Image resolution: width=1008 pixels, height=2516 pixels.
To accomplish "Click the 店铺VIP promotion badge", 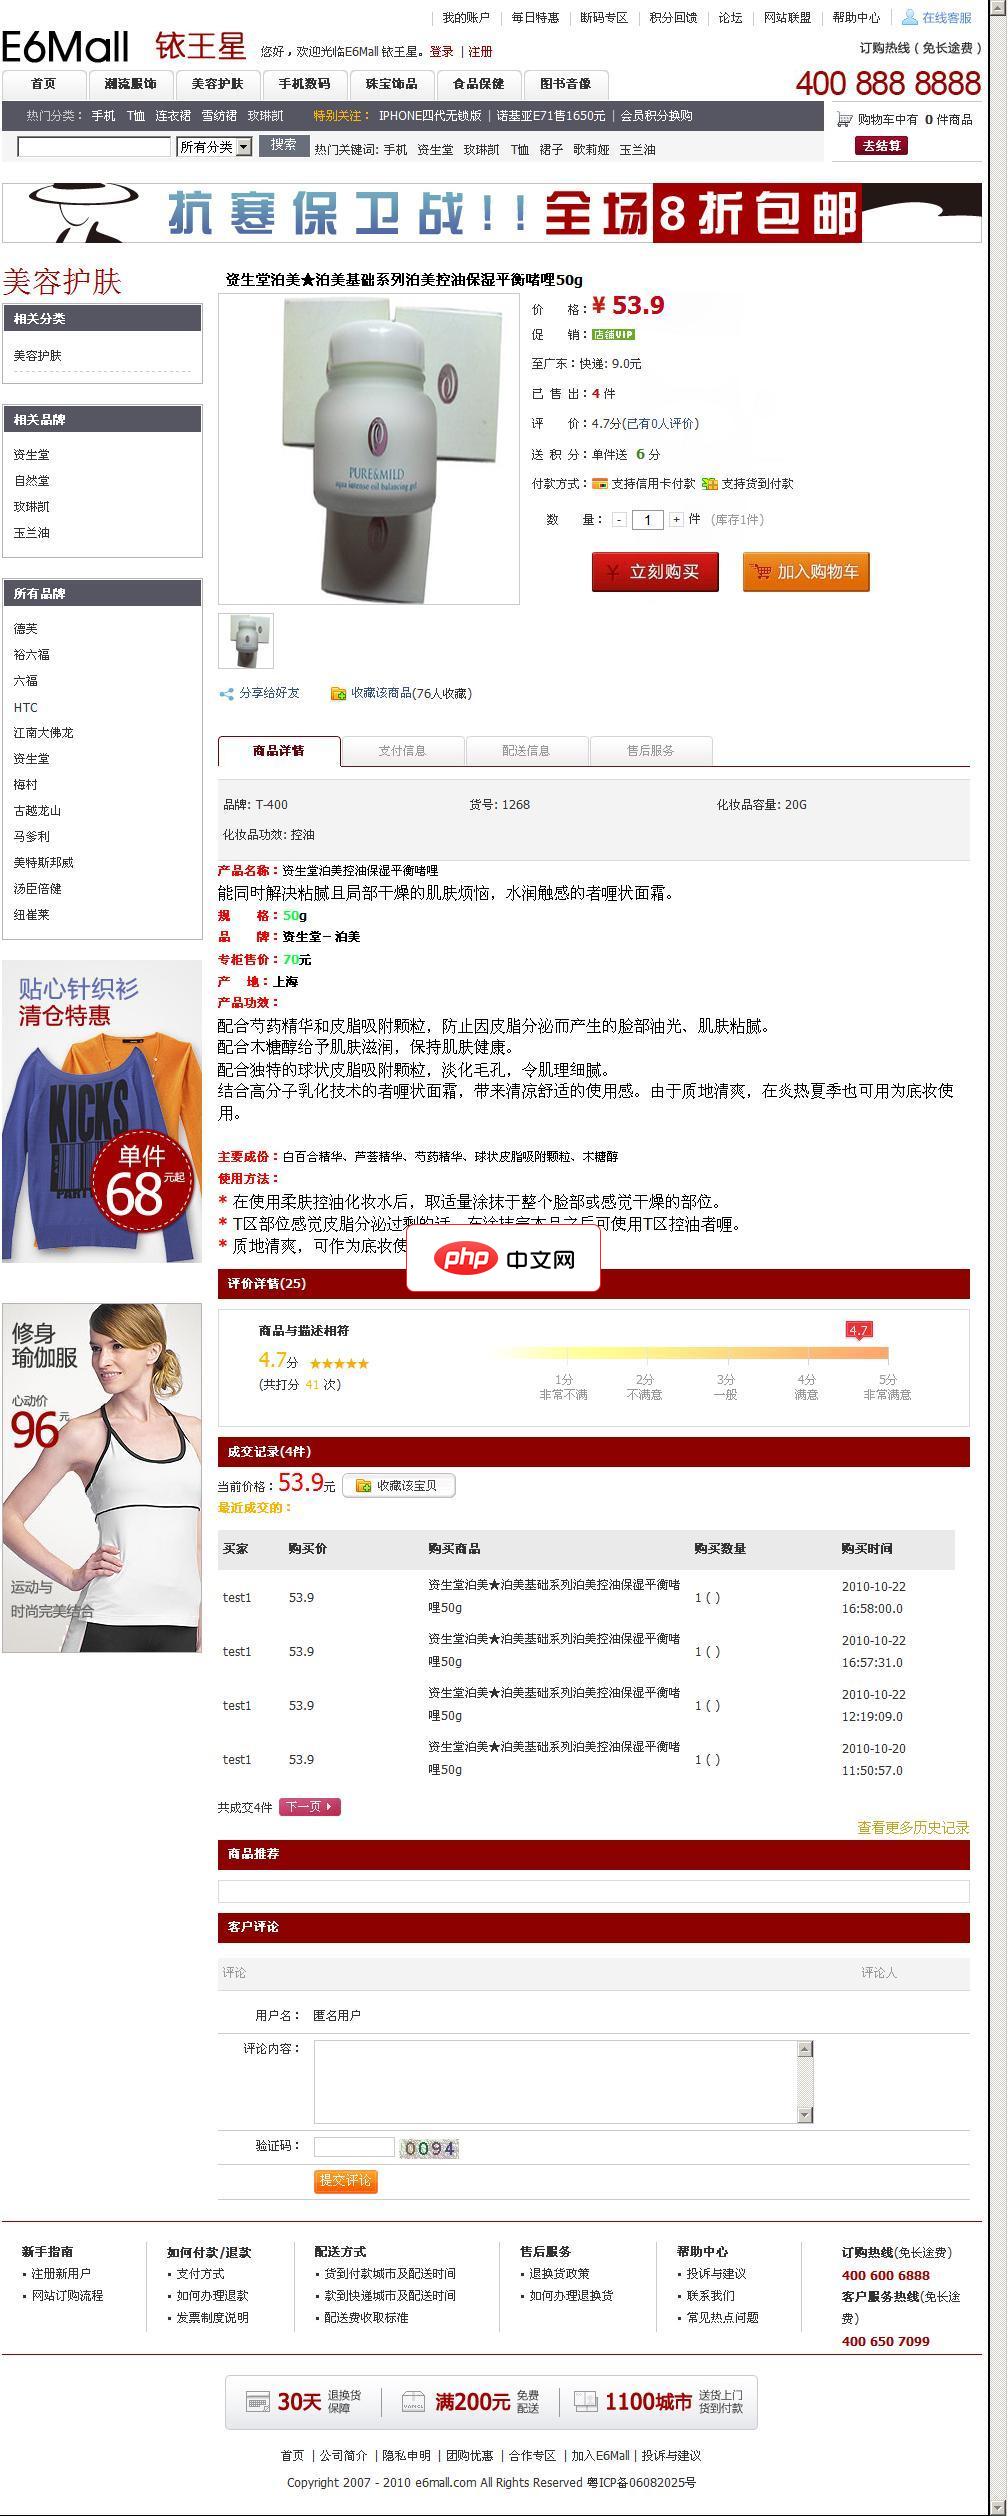I will (613, 335).
